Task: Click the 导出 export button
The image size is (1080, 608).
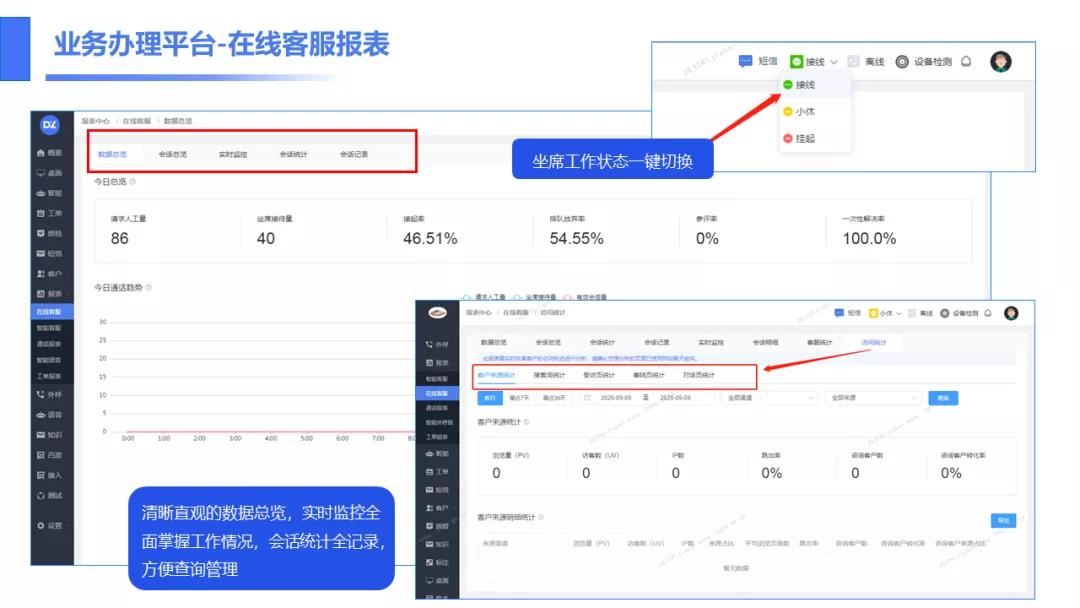Action: pos(1000,520)
